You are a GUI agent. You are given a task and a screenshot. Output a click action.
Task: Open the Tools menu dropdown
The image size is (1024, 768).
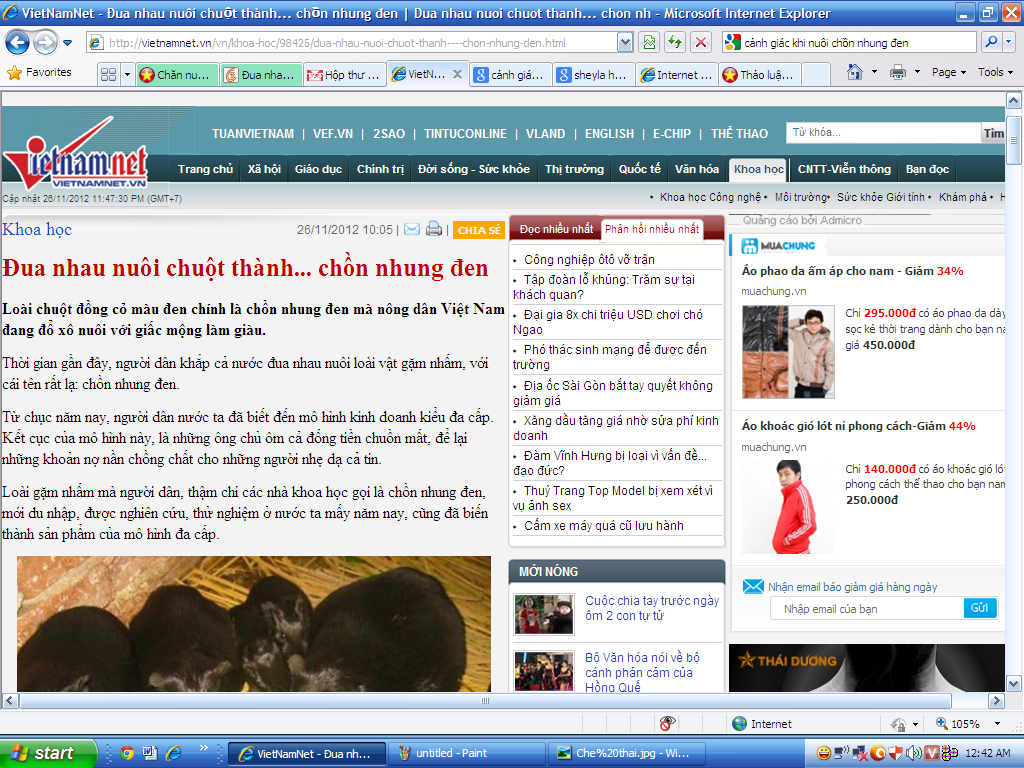(x=996, y=72)
